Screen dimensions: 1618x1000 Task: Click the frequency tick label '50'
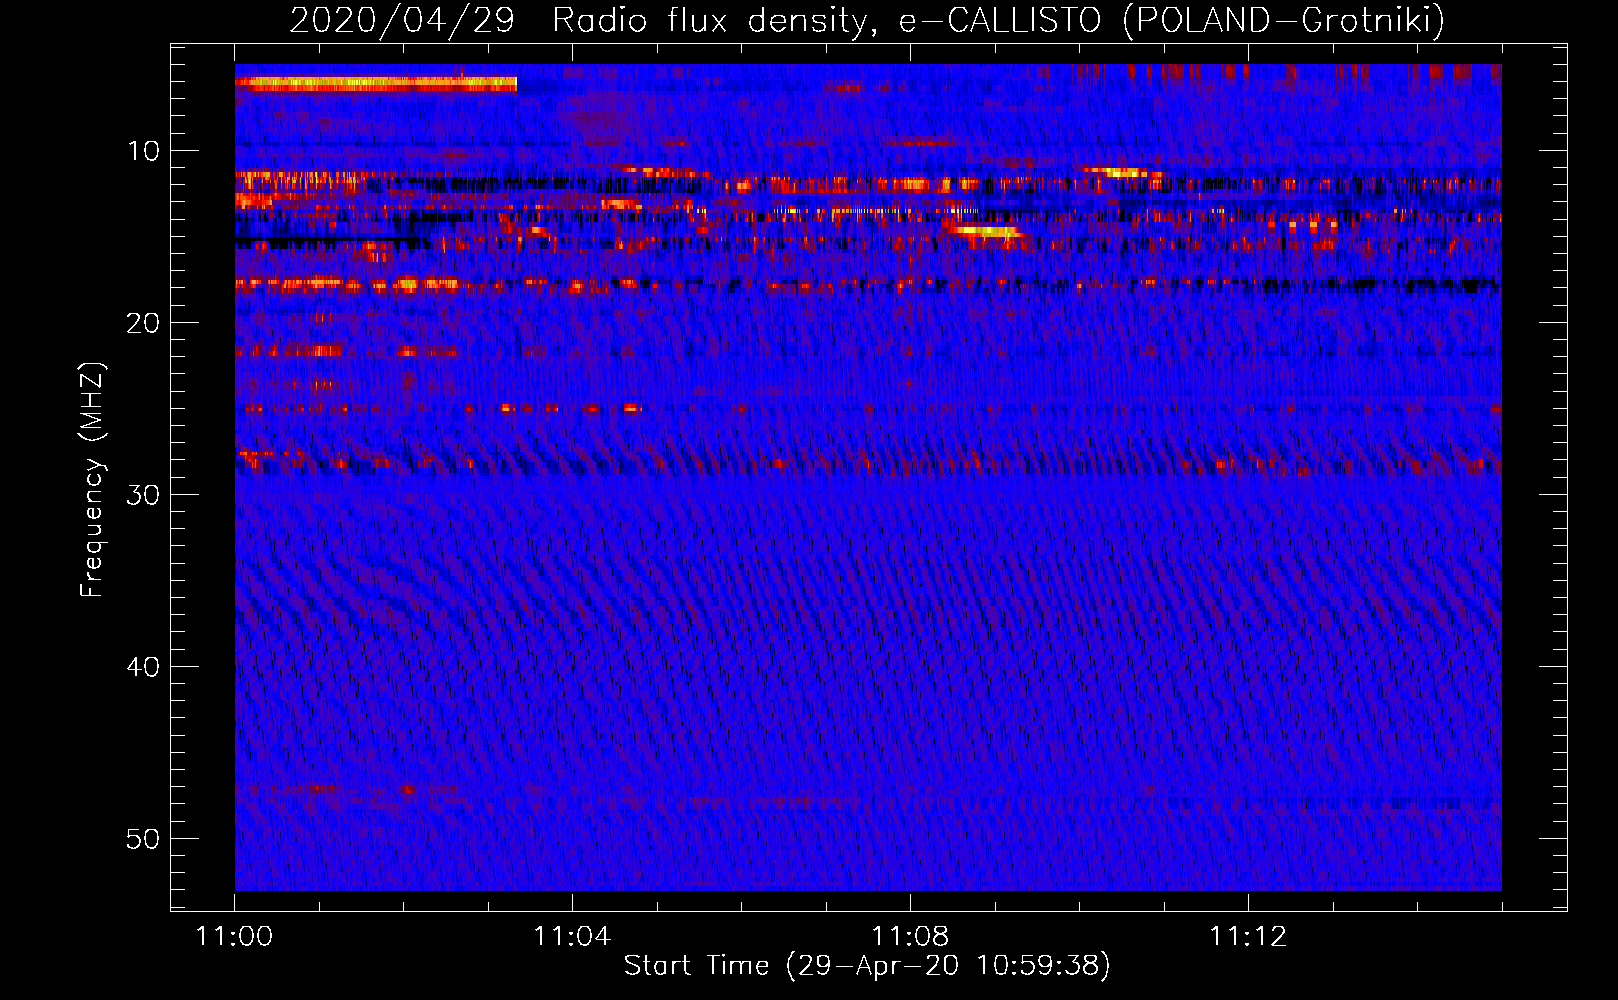point(144,839)
